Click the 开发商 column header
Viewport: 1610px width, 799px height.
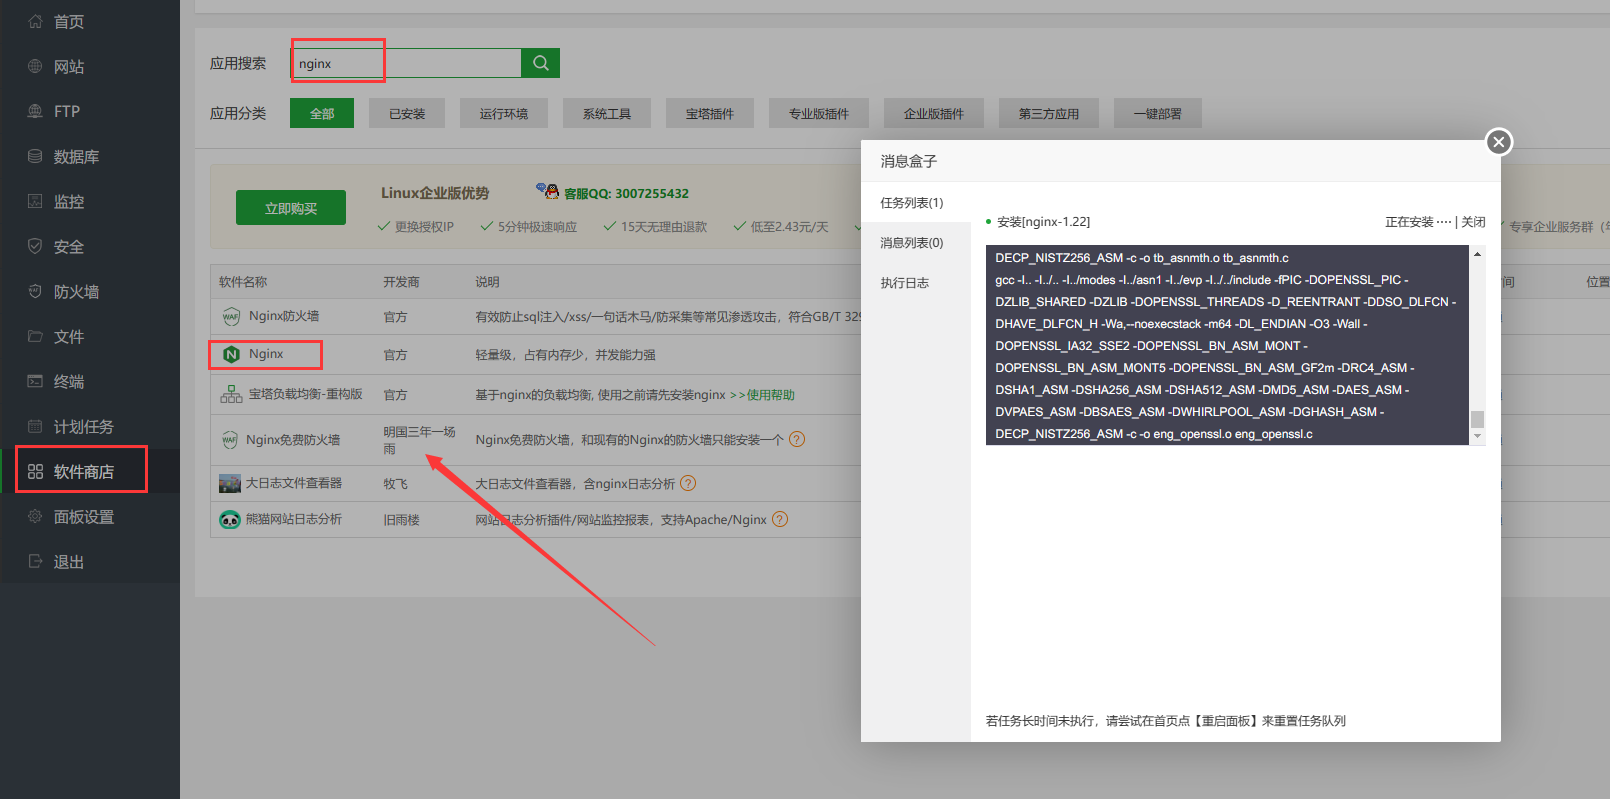pos(401,282)
